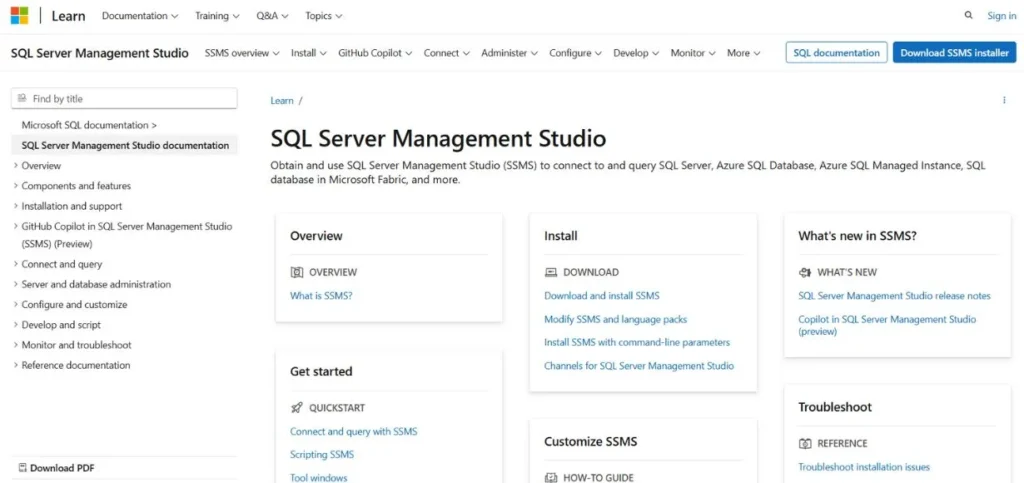Image resolution: width=1024 pixels, height=483 pixels.
Task: Click the Find by title filter field
Action: (124, 98)
